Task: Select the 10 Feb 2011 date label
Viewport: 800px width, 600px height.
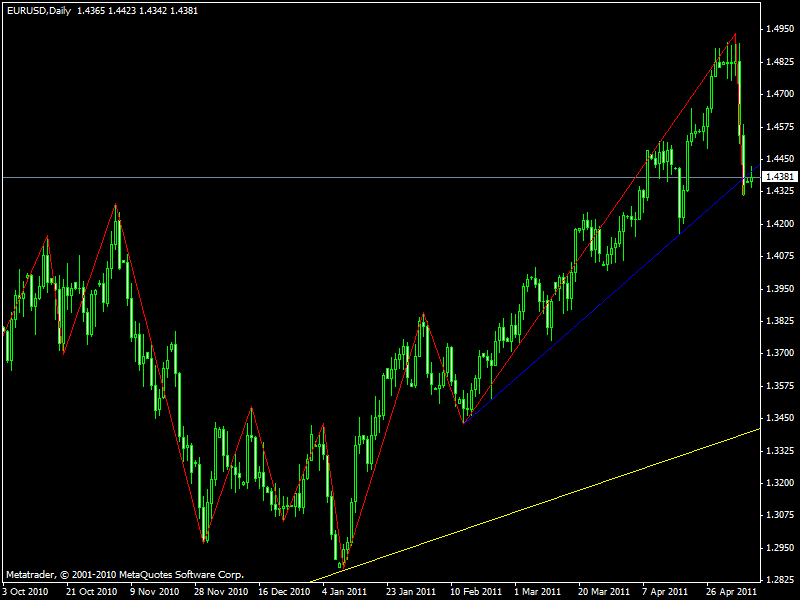Action: coord(476,591)
